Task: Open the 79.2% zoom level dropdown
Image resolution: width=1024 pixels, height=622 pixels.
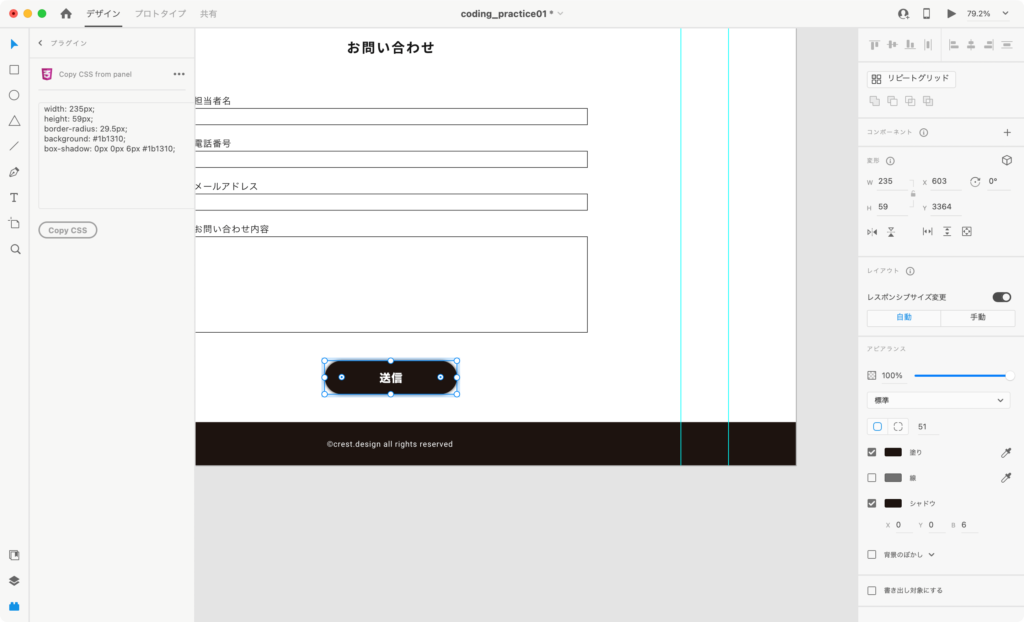Action: click(1006, 13)
